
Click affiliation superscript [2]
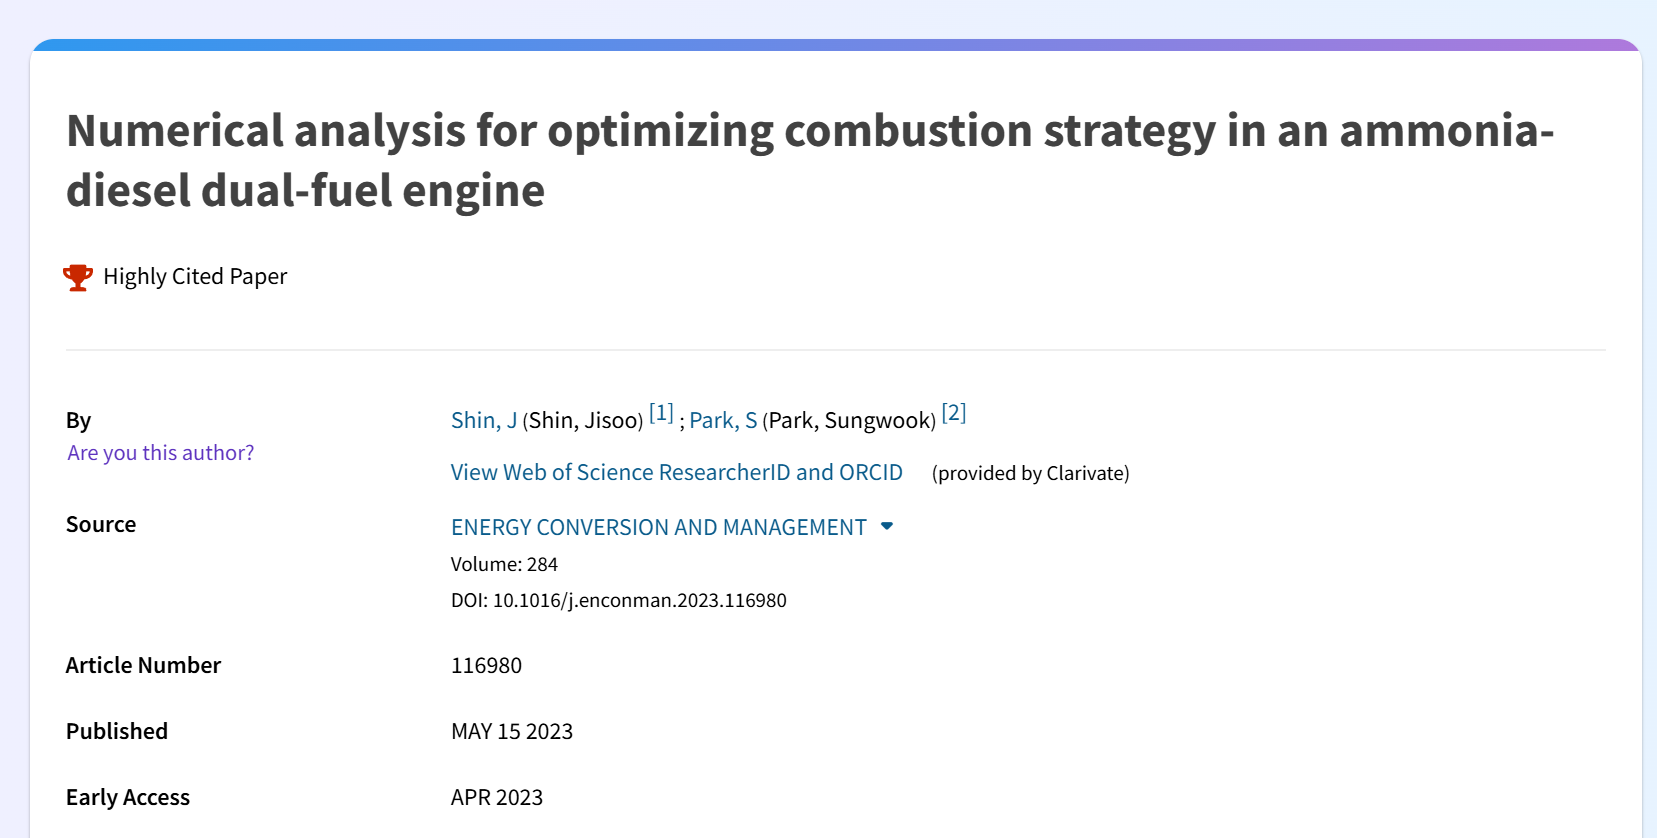954,412
